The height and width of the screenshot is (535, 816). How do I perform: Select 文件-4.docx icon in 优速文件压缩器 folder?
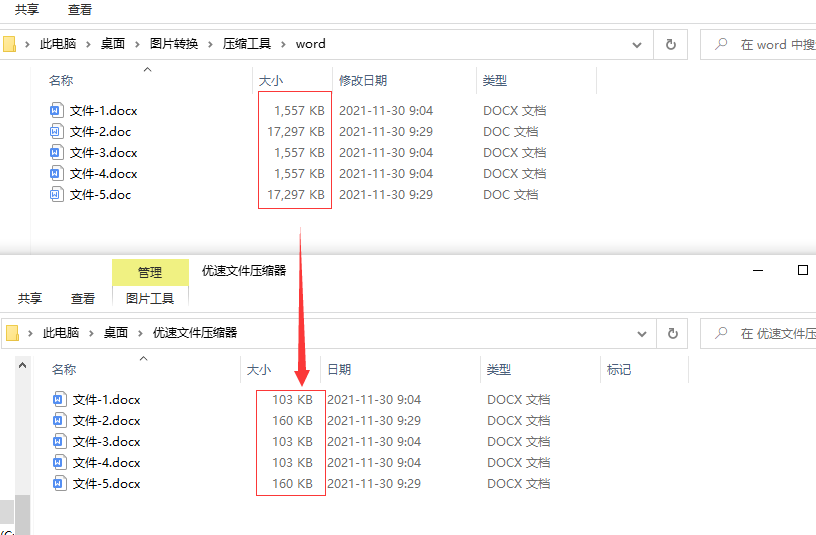click(x=59, y=463)
